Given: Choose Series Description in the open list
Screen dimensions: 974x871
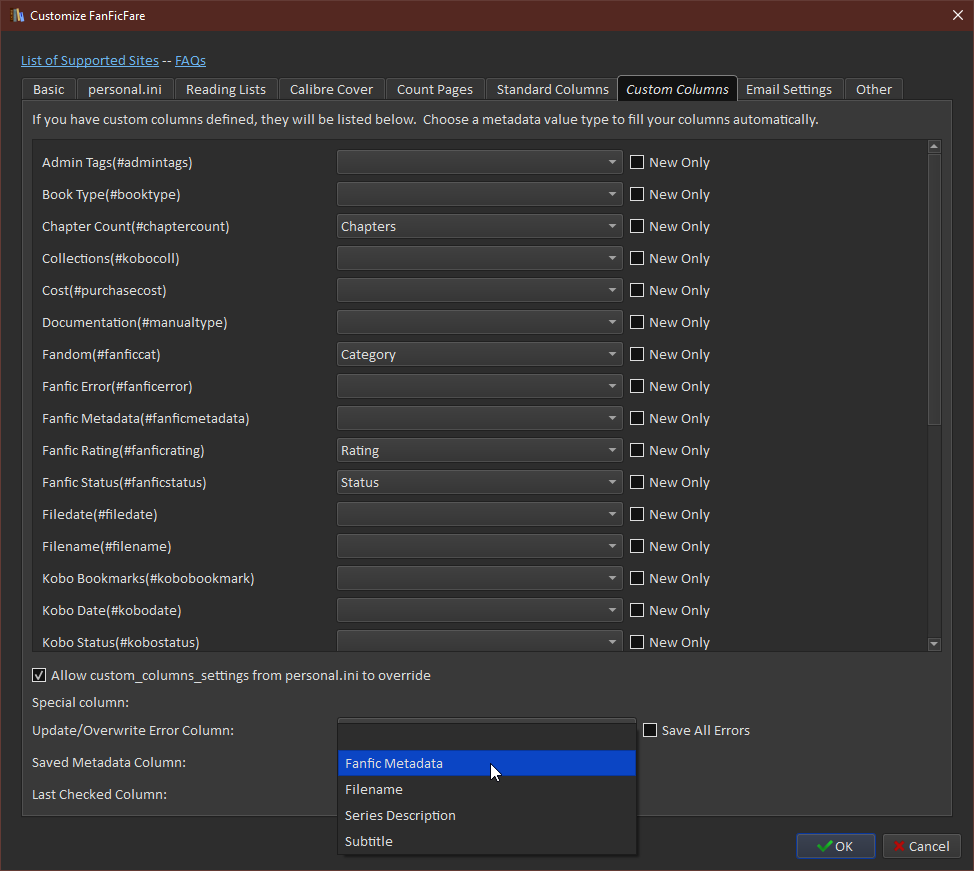Looking at the screenshot, I should pyautogui.click(x=400, y=816).
